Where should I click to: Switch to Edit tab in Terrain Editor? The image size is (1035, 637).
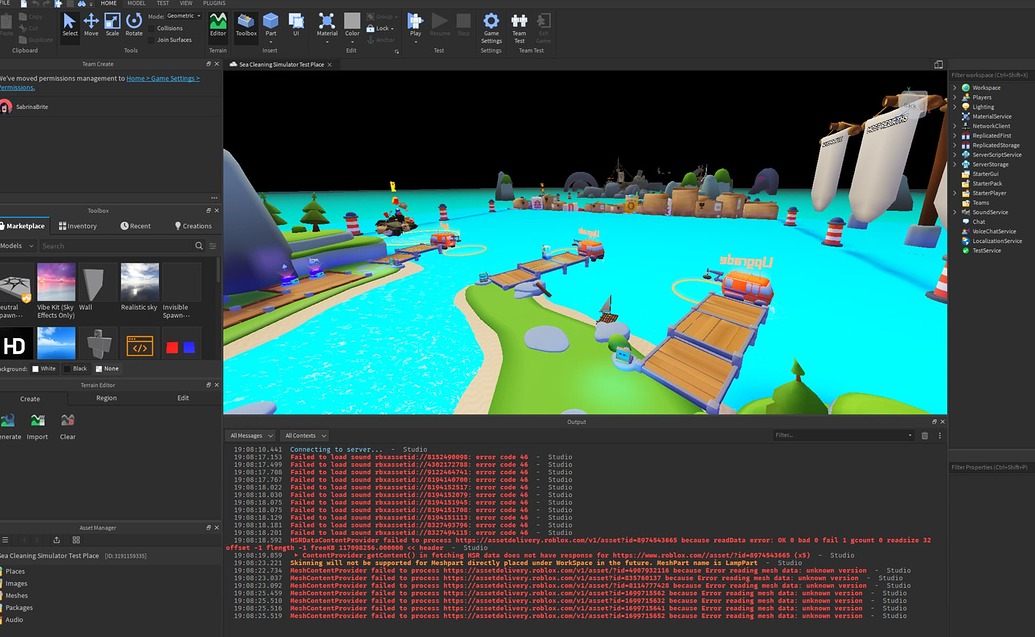point(183,398)
